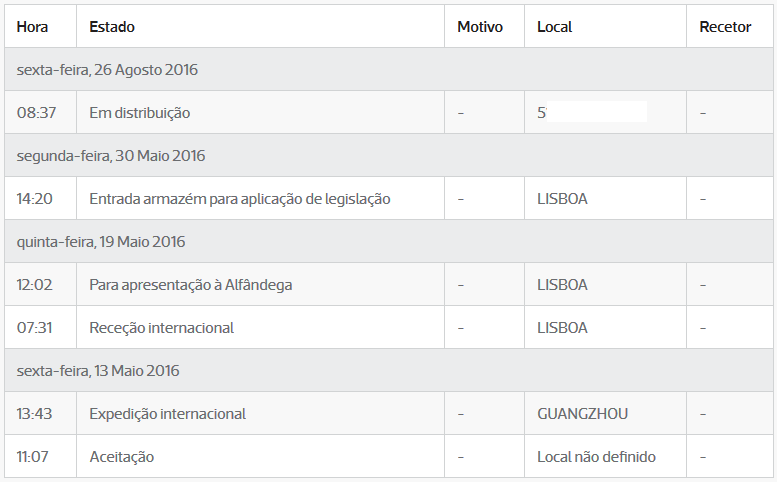The image size is (777, 482).
Task: Click the Em distribuição status cell
Action: (x=140, y=113)
